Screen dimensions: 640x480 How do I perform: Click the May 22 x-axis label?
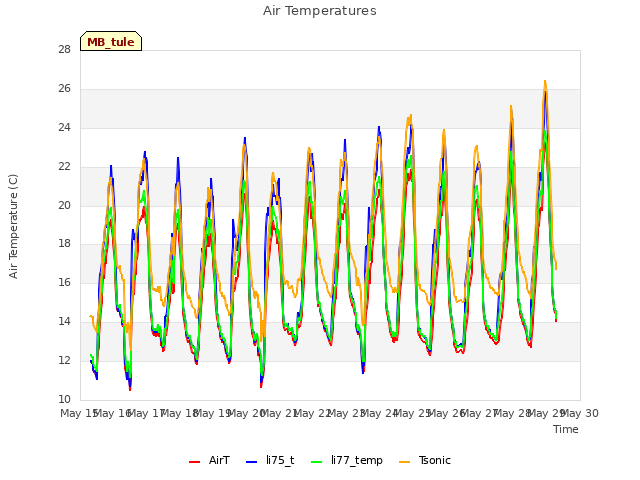click(x=313, y=413)
